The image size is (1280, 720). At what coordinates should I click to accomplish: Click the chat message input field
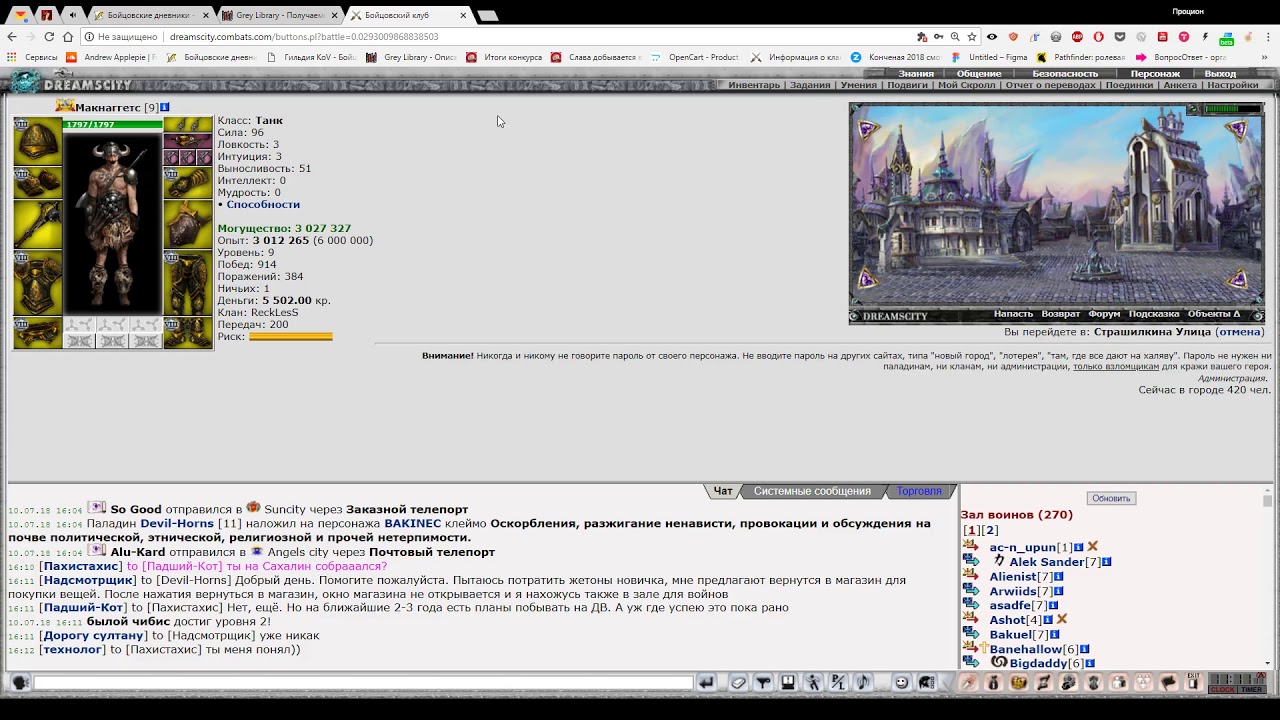tap(363, 683)
